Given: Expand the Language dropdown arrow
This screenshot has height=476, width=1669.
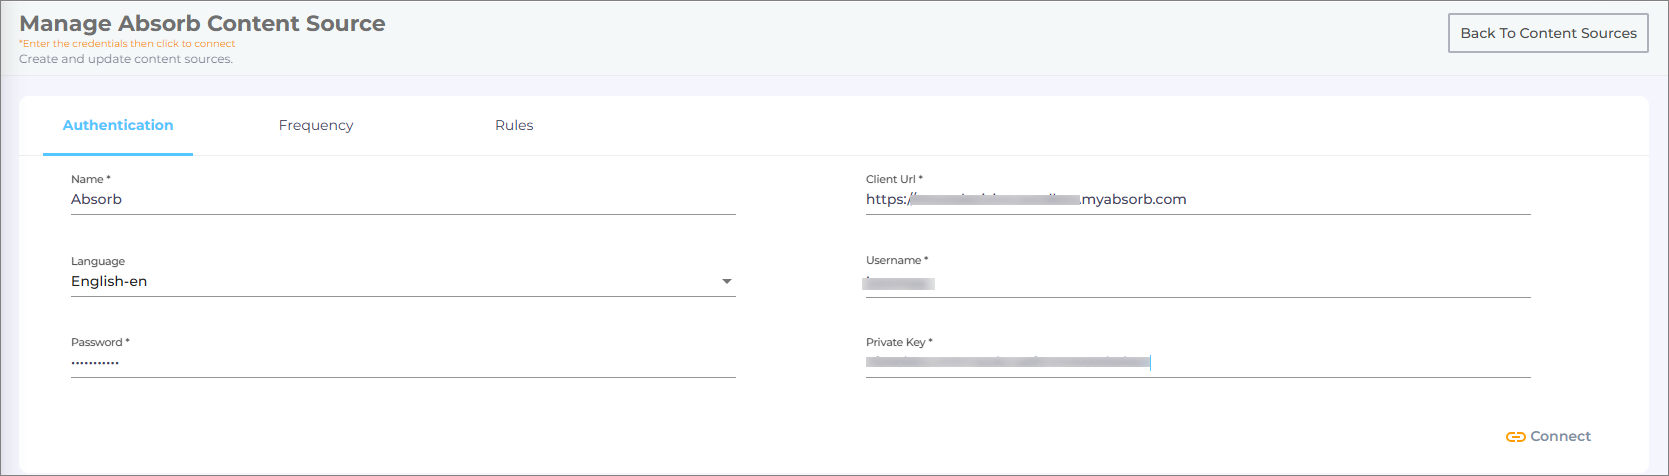Looking at the screenshot, I should [x=727, y=282].
